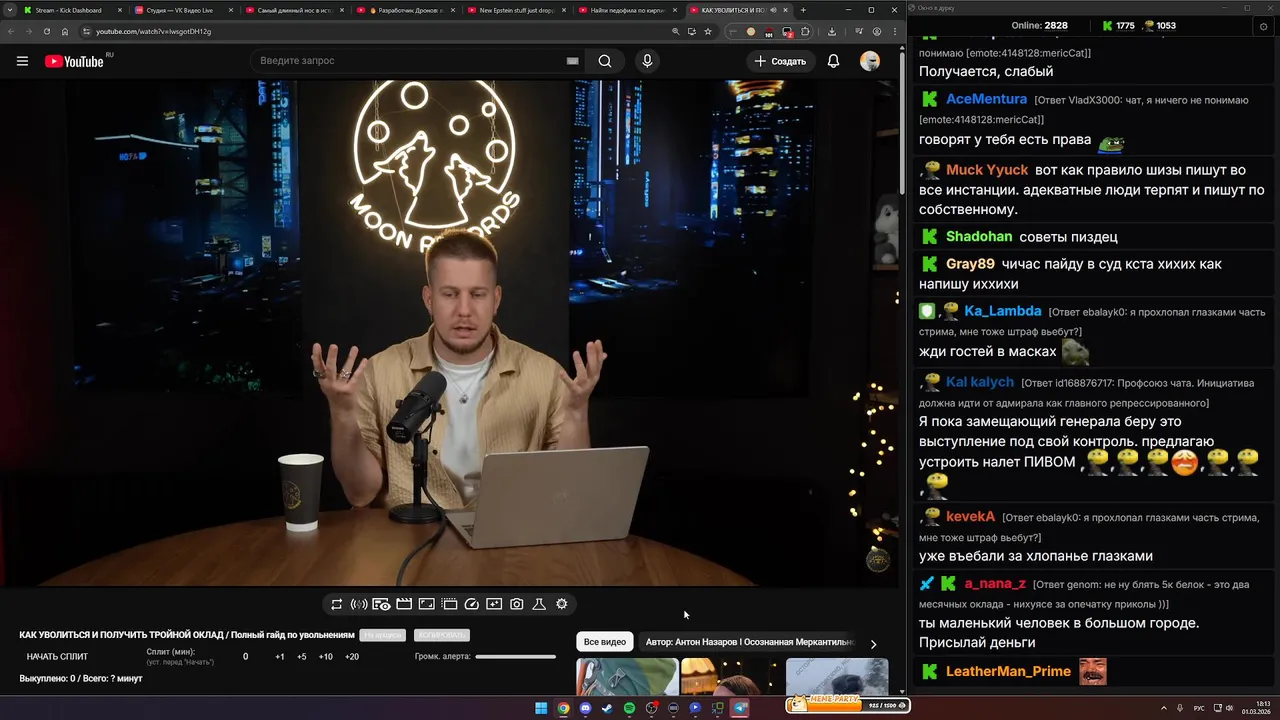The width and height of the screenshot is (1280, 720).
Task: Add +20 minutes to the split
Action: coord(352,657)
